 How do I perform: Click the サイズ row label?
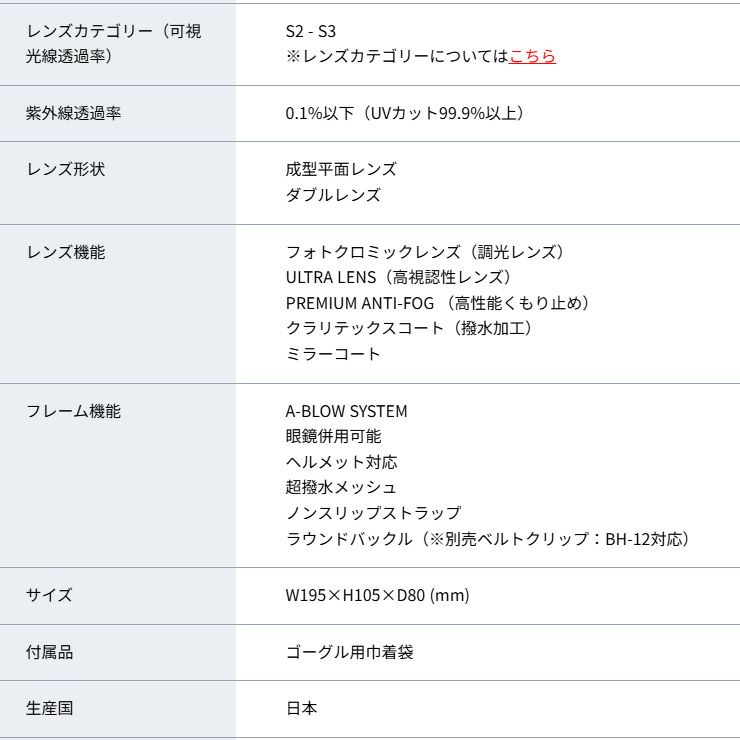[x=49, y=595]
